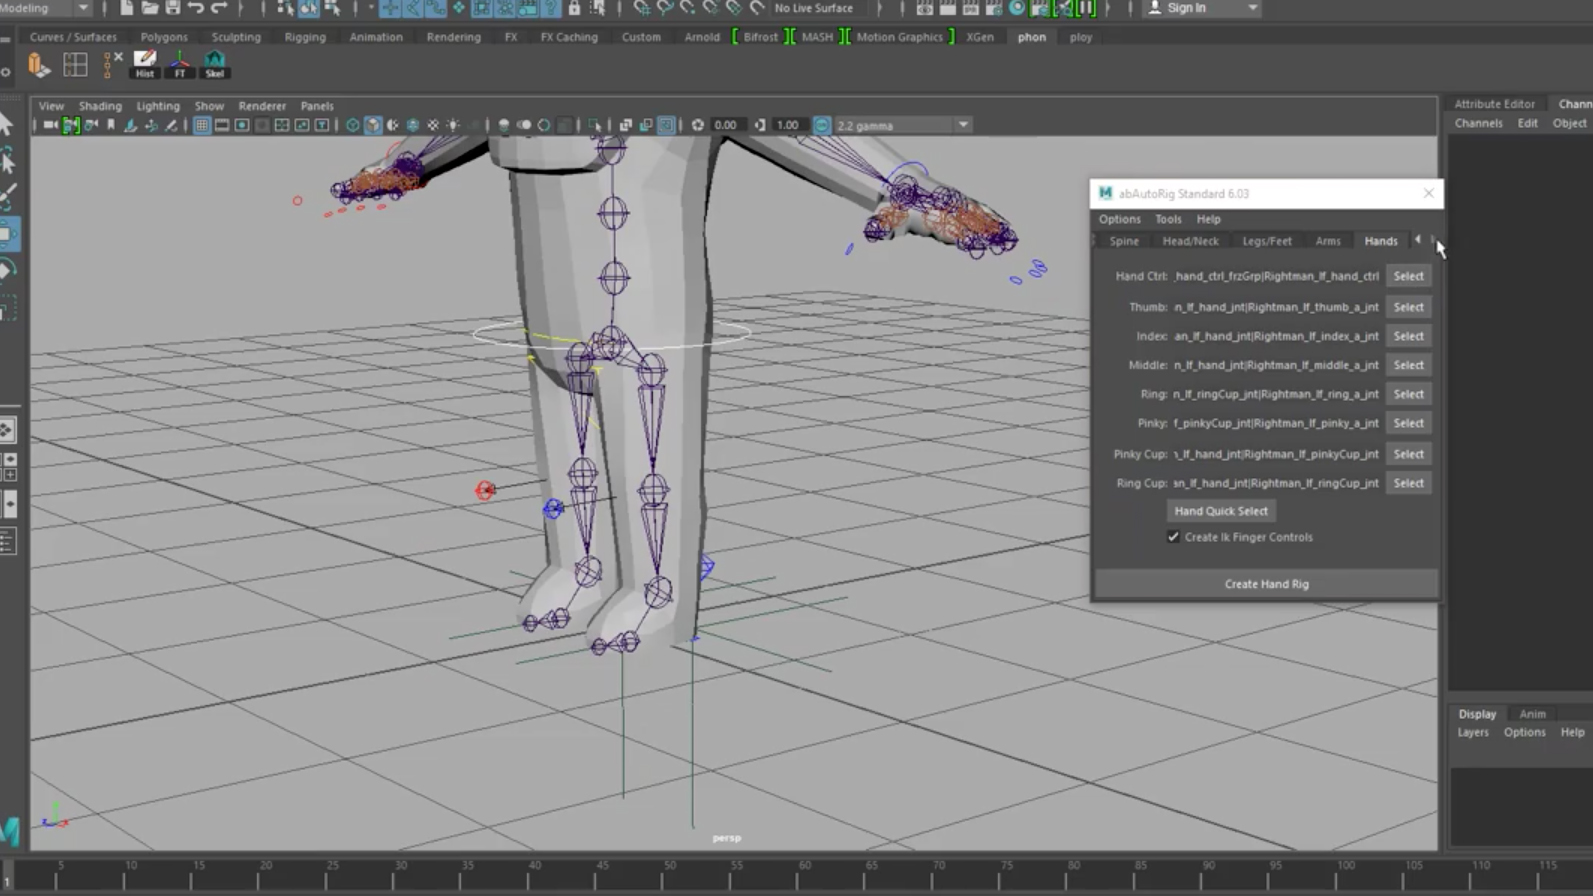This screenshot has height=896, width=1593.
Task: Expand the Modeling menu set dropdown
Action: (x=83, y=8)
